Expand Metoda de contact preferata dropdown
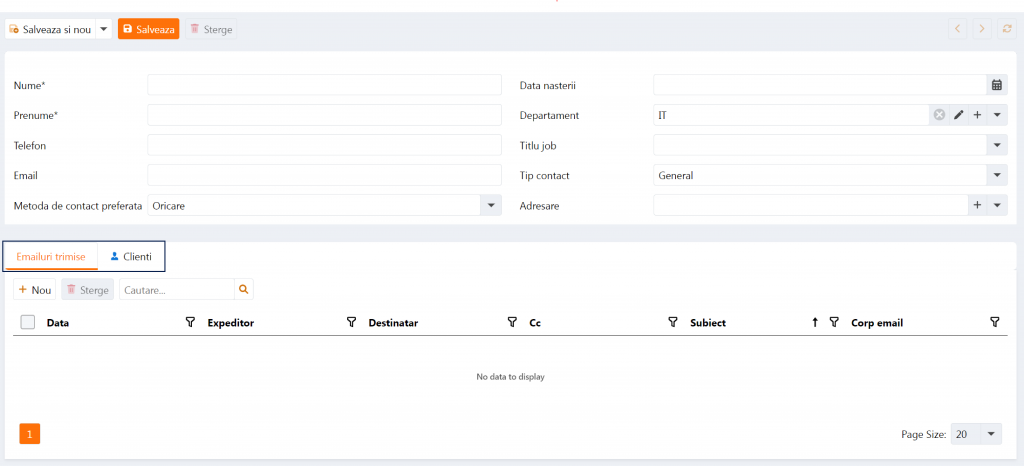1024x466 pixels. click(x=490, y=205)
